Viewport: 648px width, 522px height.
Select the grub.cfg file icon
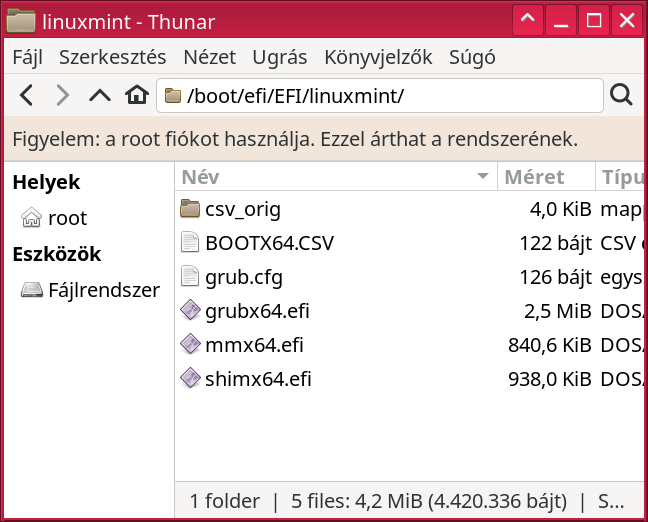click(190, 276)
